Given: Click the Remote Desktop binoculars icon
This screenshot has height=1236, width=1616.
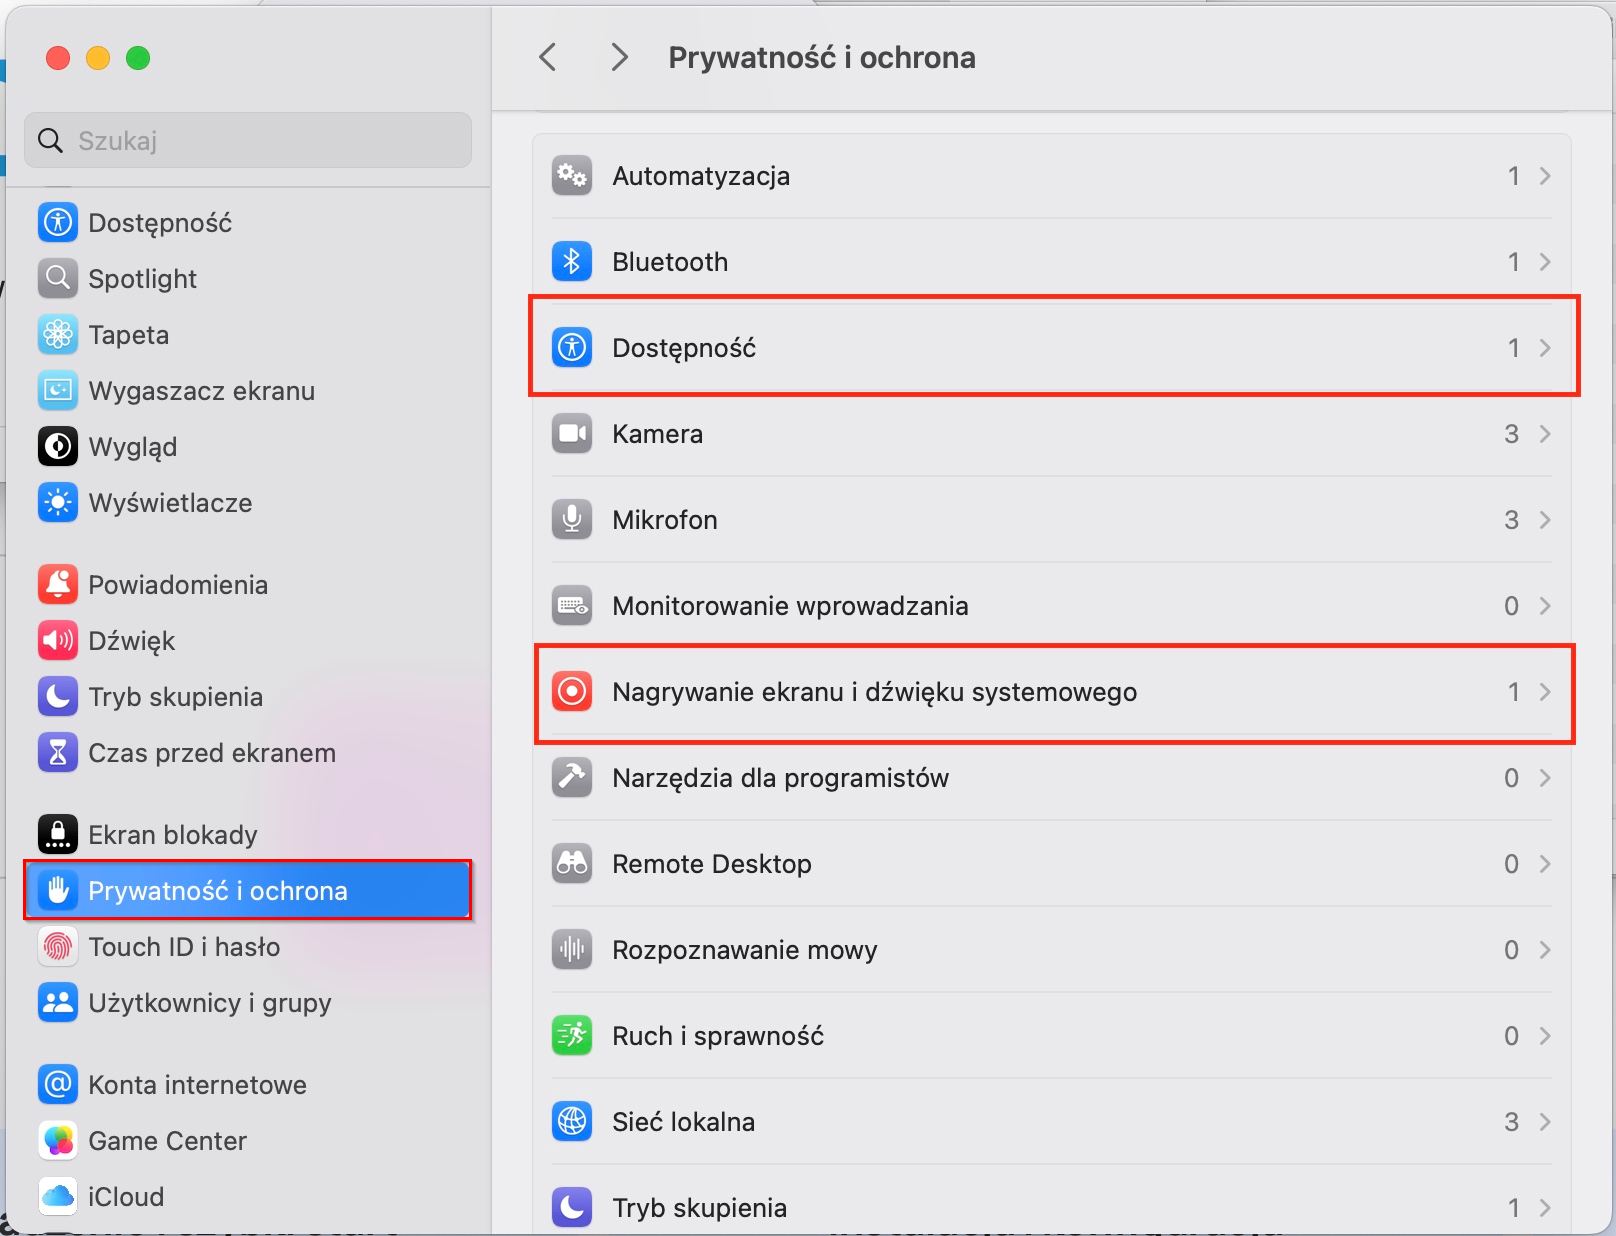Looking at the screenshot, I should [572, 864].
